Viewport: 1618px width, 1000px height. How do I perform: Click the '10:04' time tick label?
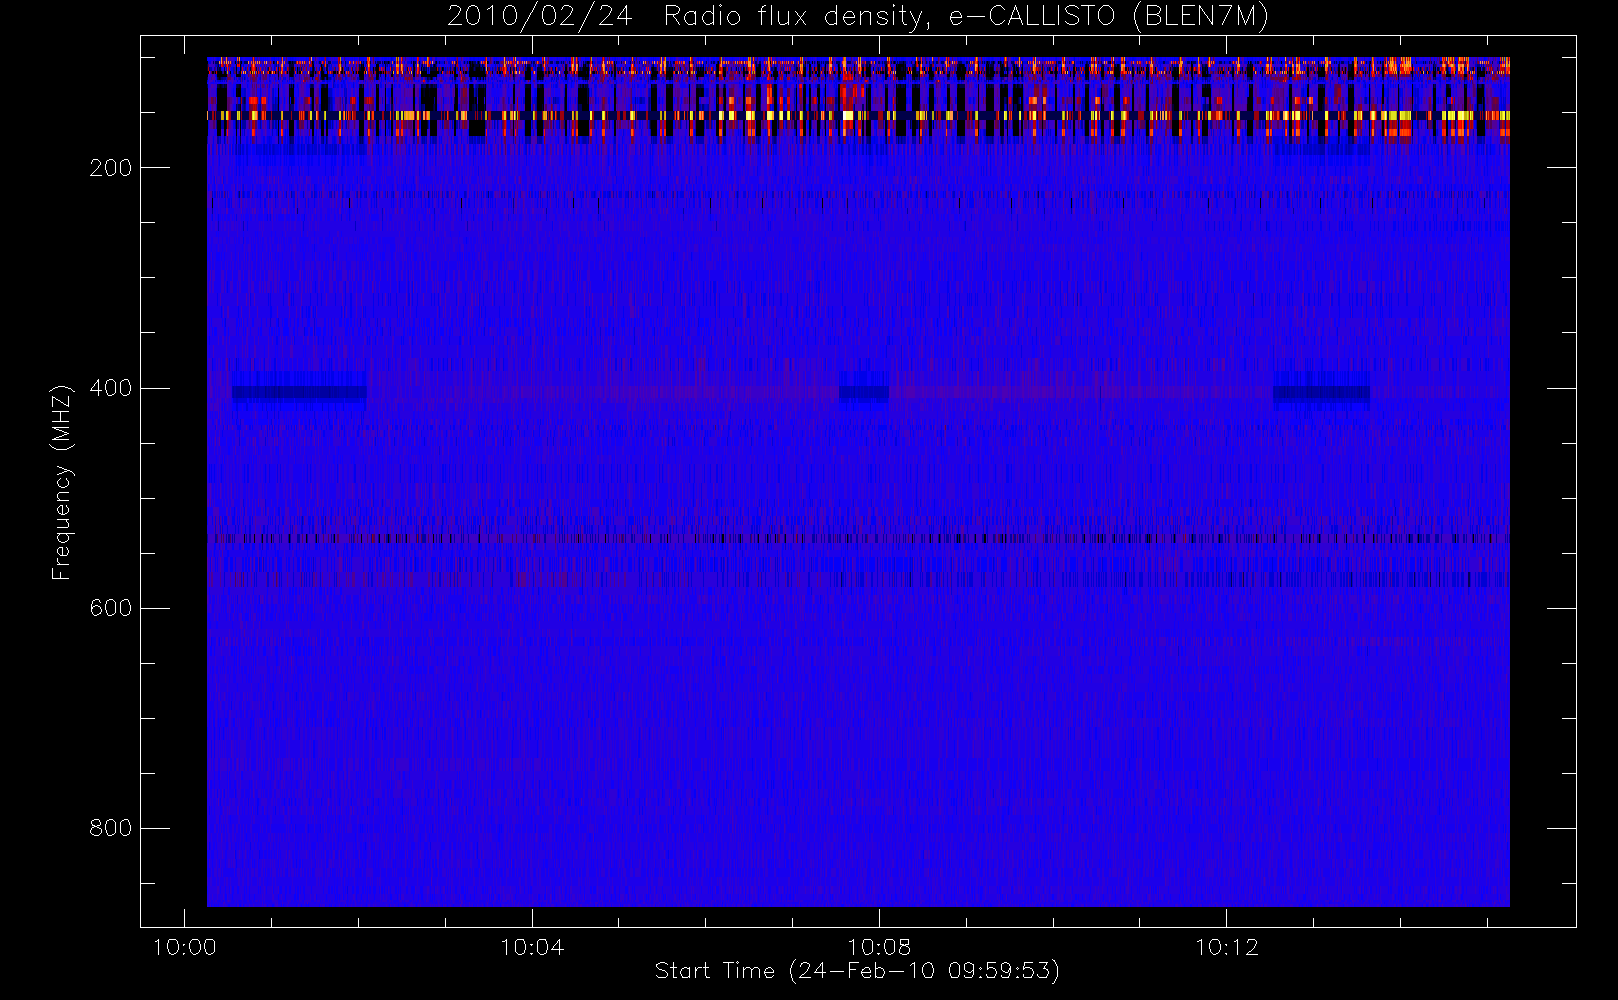coord(532,947)
